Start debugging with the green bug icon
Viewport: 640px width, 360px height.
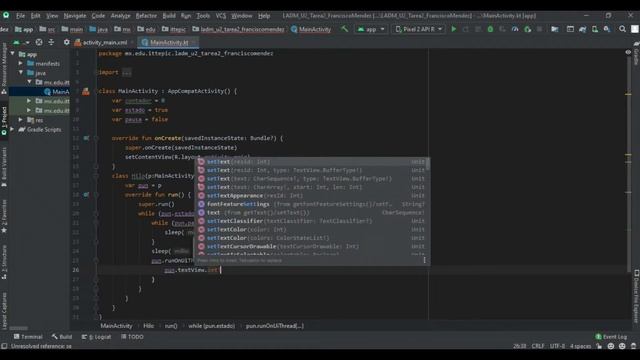pos(490,29)
